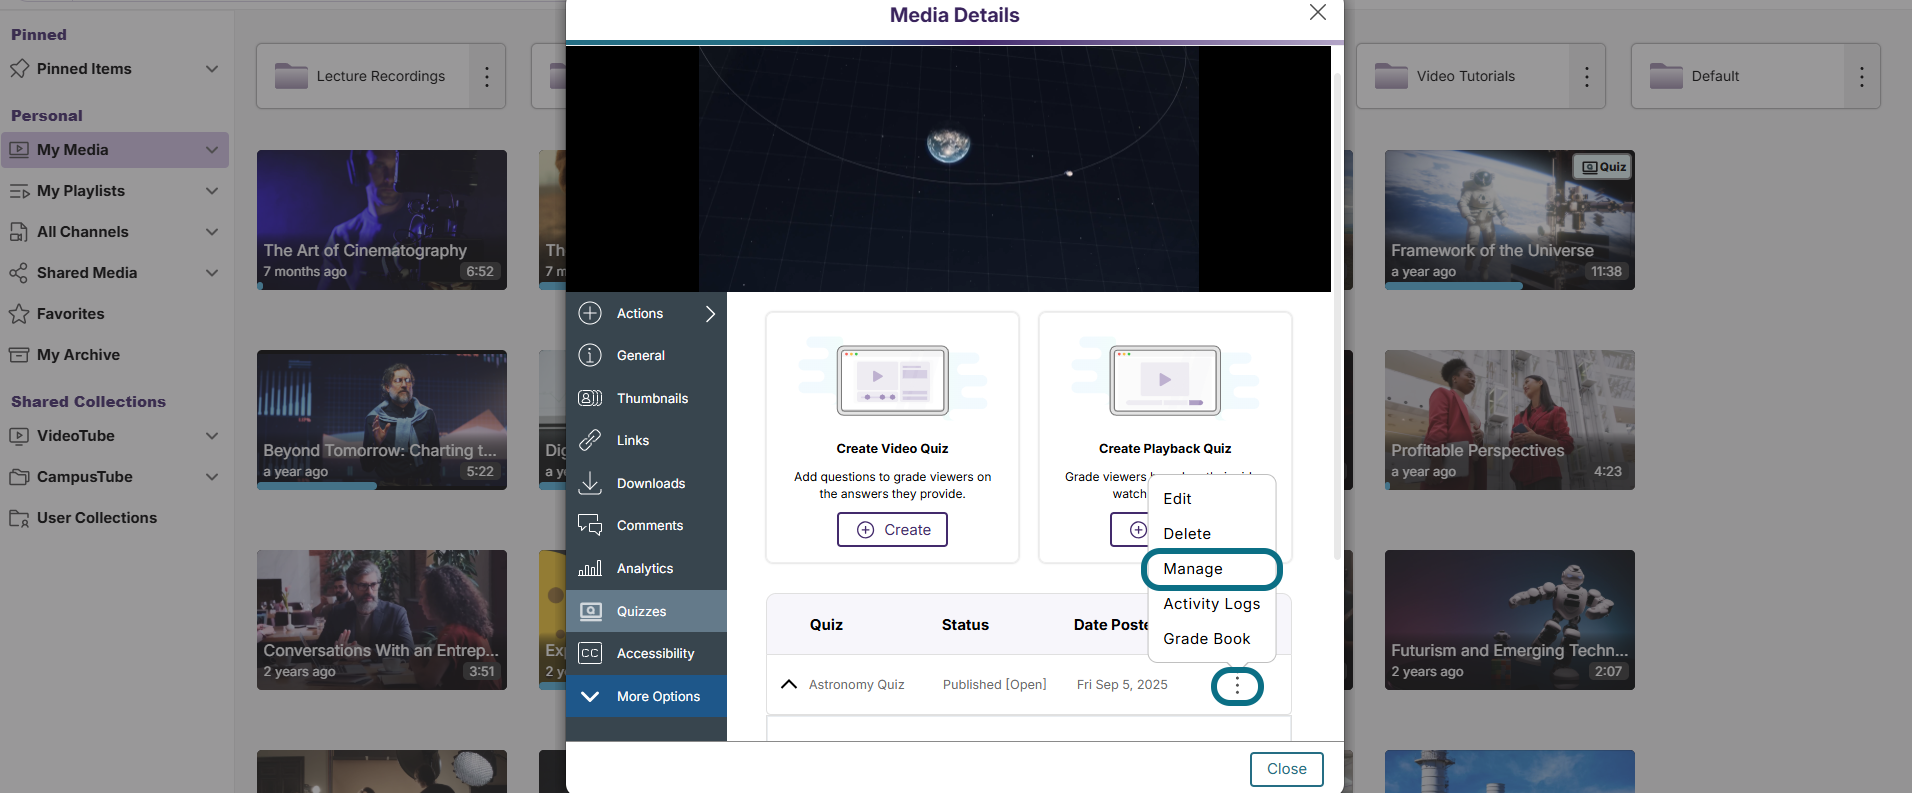Click the Close button in dialog
The width and height of the screenshot is (1912, 793).
pos(1286,769)
